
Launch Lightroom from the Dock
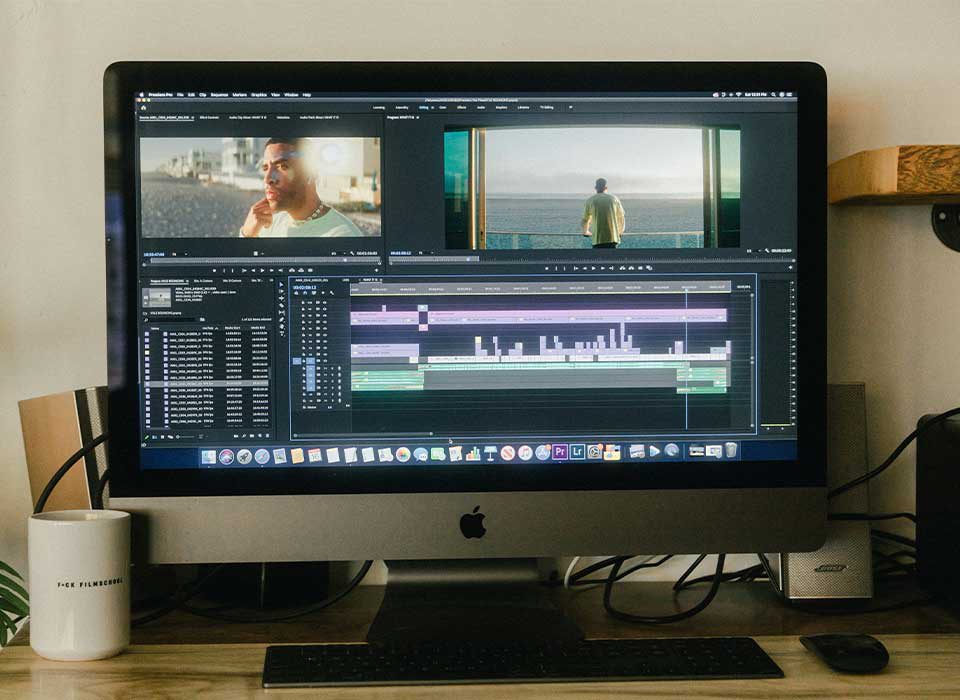(577, 452)
